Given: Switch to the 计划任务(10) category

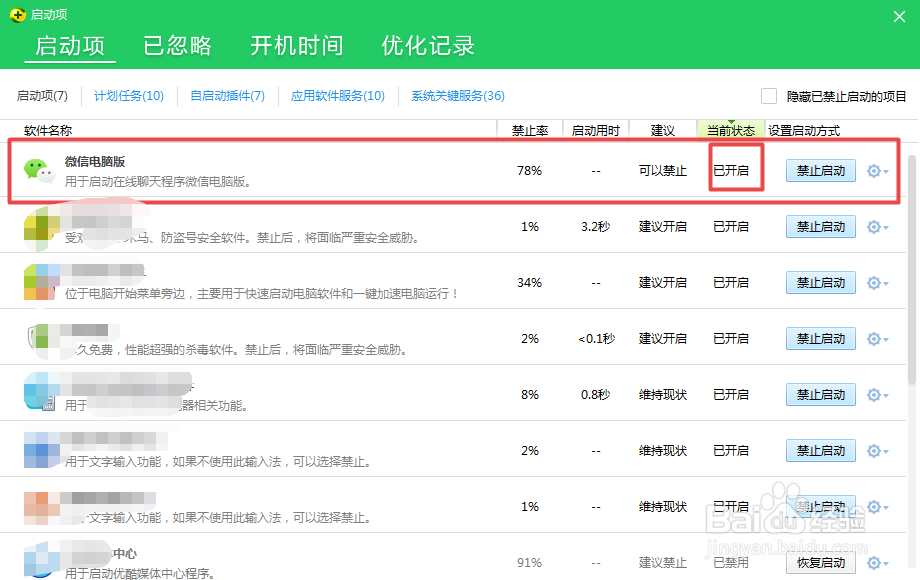Looking at the screenshot, I should click(x=130, y=96).
